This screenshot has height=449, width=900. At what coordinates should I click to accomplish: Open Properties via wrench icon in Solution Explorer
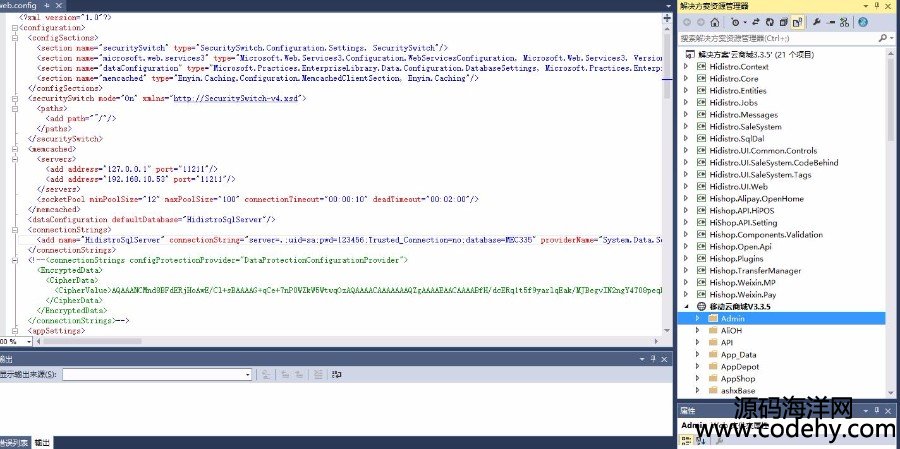coord(816,22)
